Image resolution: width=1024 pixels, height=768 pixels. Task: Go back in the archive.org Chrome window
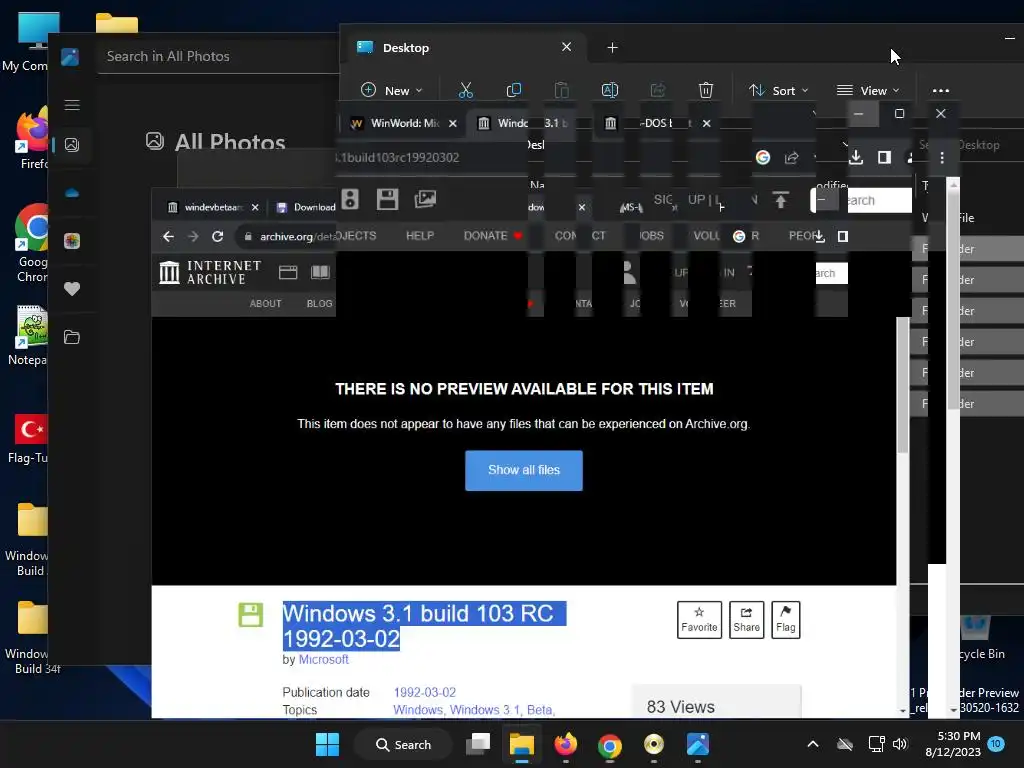pos(168,236)
